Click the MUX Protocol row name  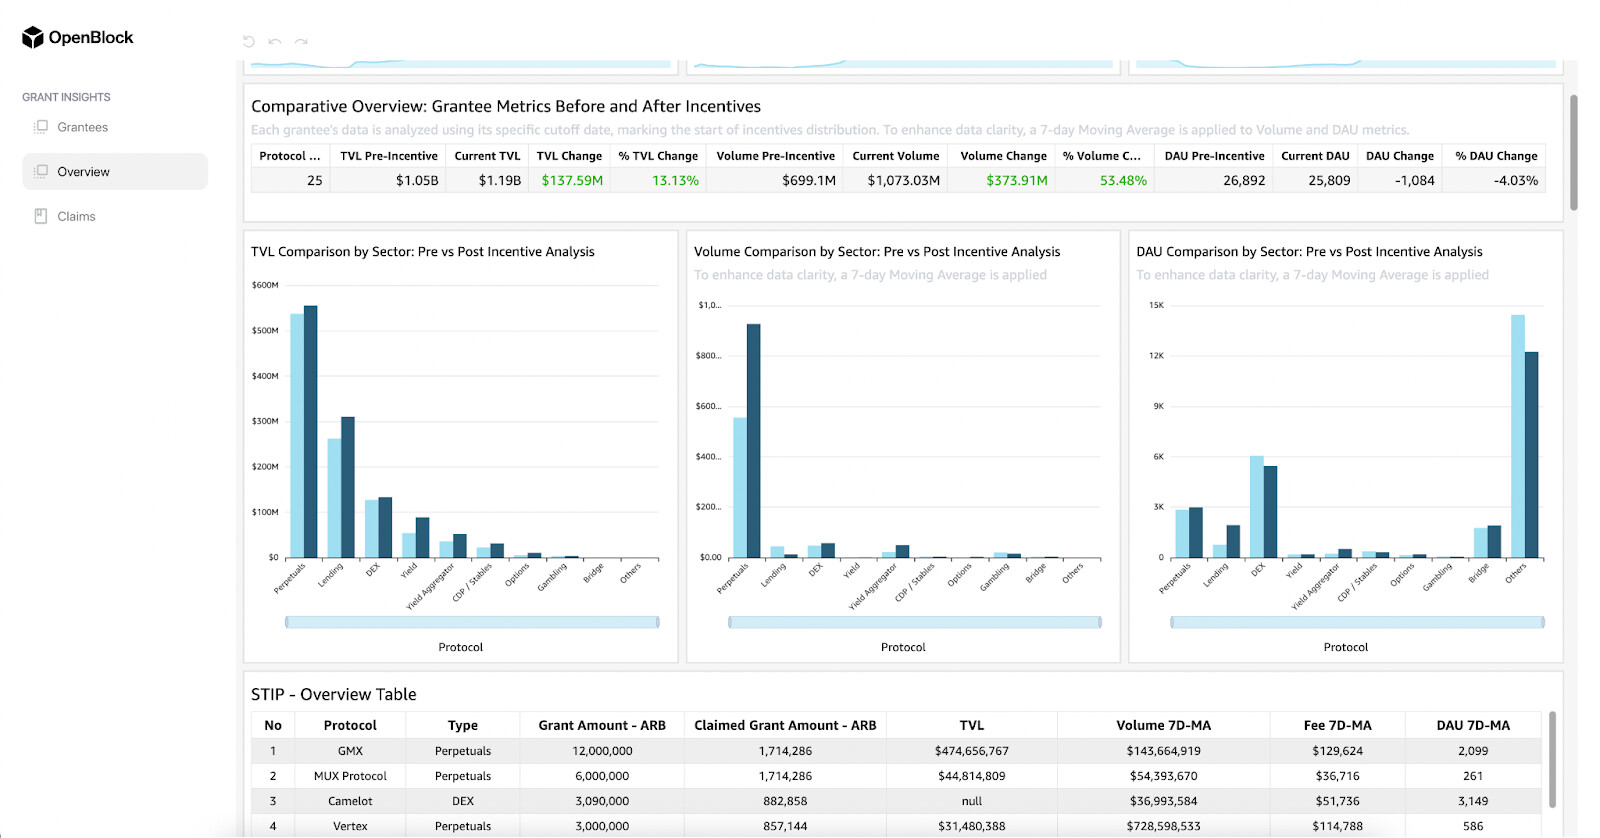[350, 776]
